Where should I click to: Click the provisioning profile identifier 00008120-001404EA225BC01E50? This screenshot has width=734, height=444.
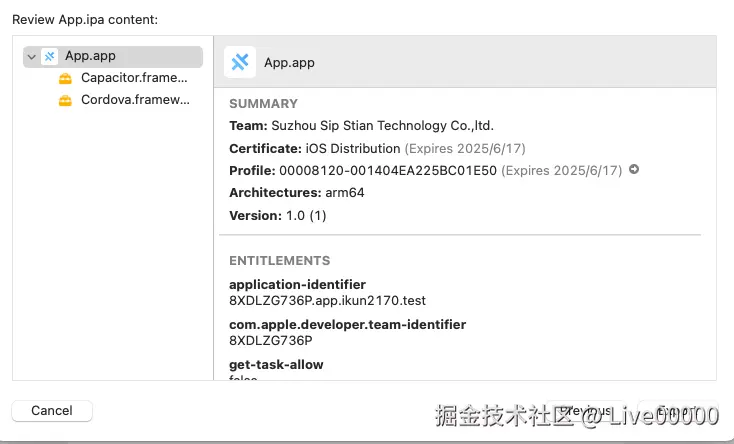click(387, 170)
